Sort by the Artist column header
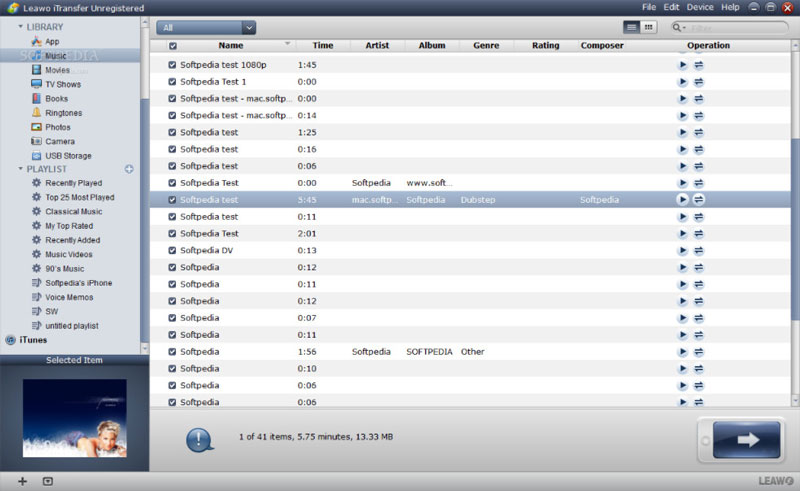 pyautogui.click(x=377, y=45)
